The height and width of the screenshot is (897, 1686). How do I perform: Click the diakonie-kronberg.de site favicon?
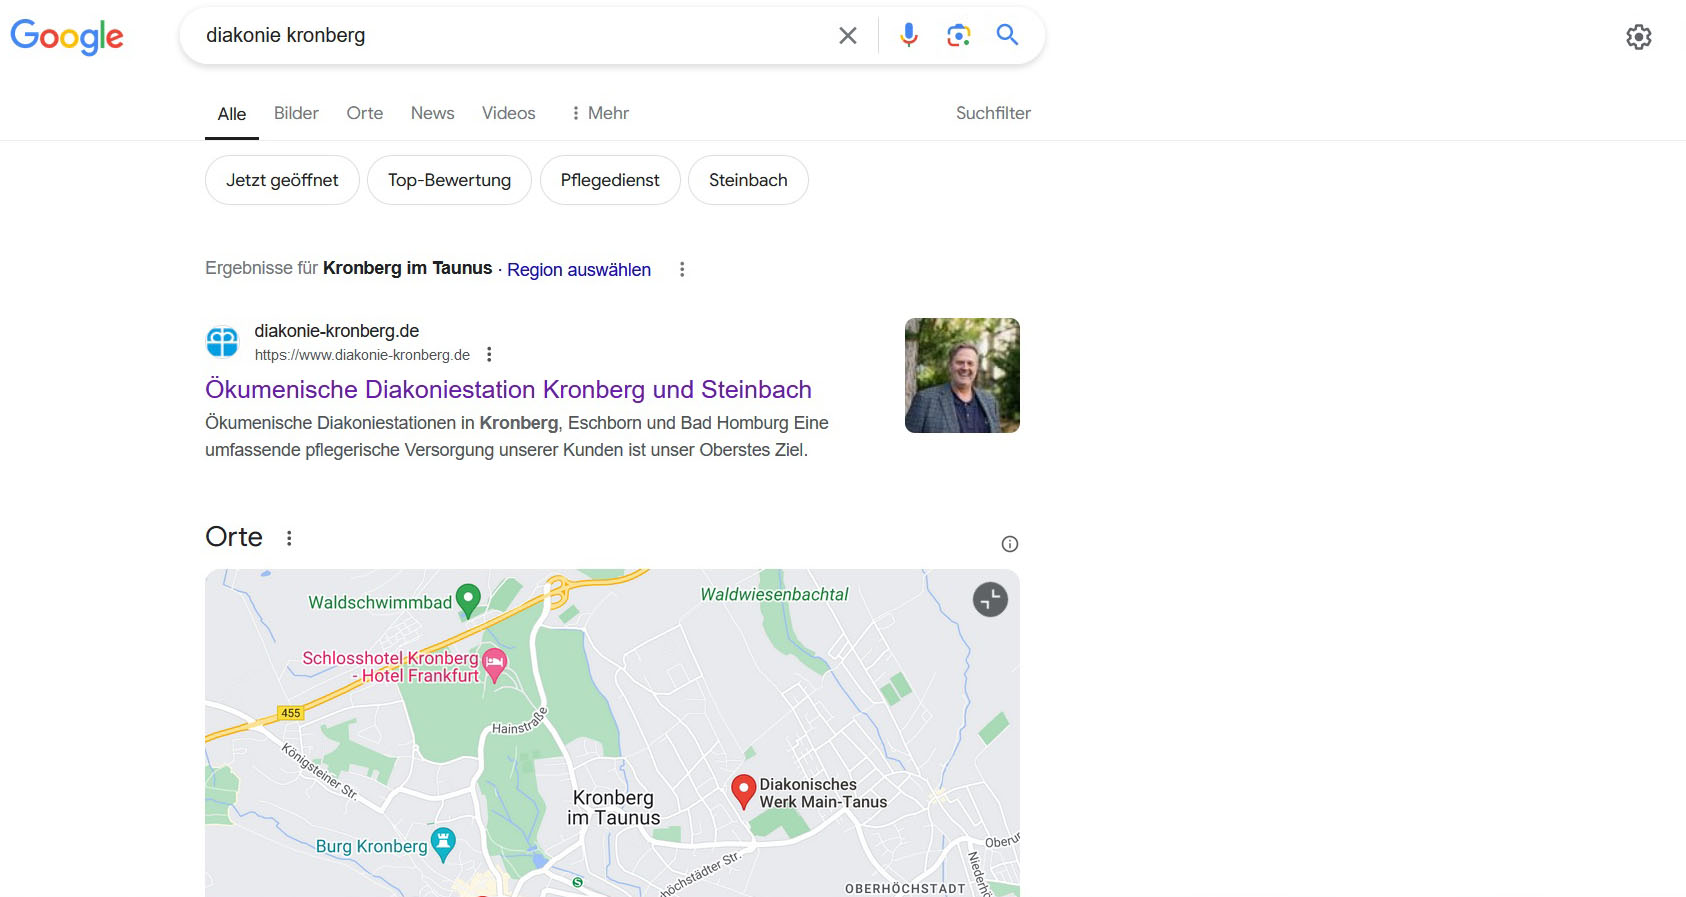(222, 342)
